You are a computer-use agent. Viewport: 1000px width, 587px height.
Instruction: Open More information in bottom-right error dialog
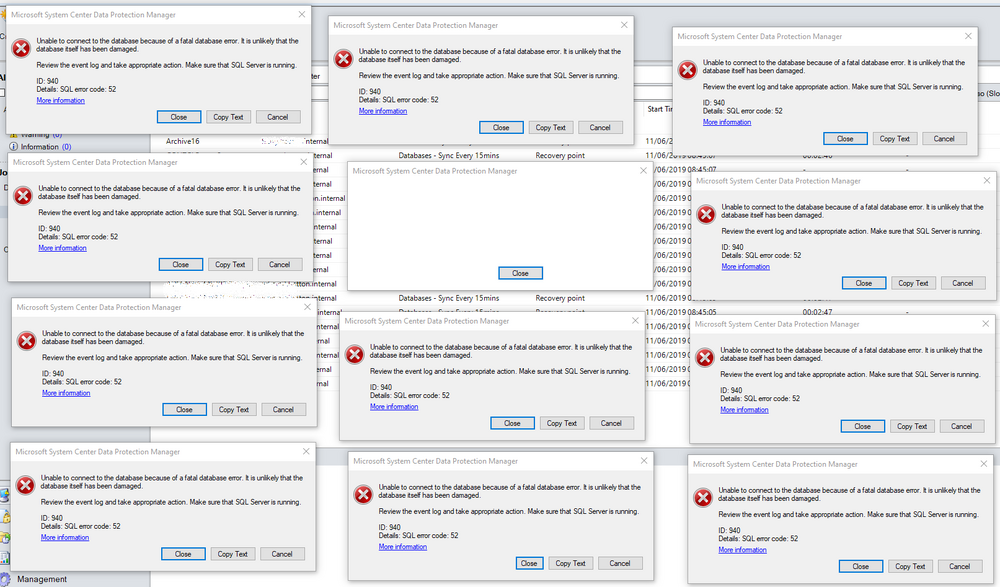coord(742,549)
